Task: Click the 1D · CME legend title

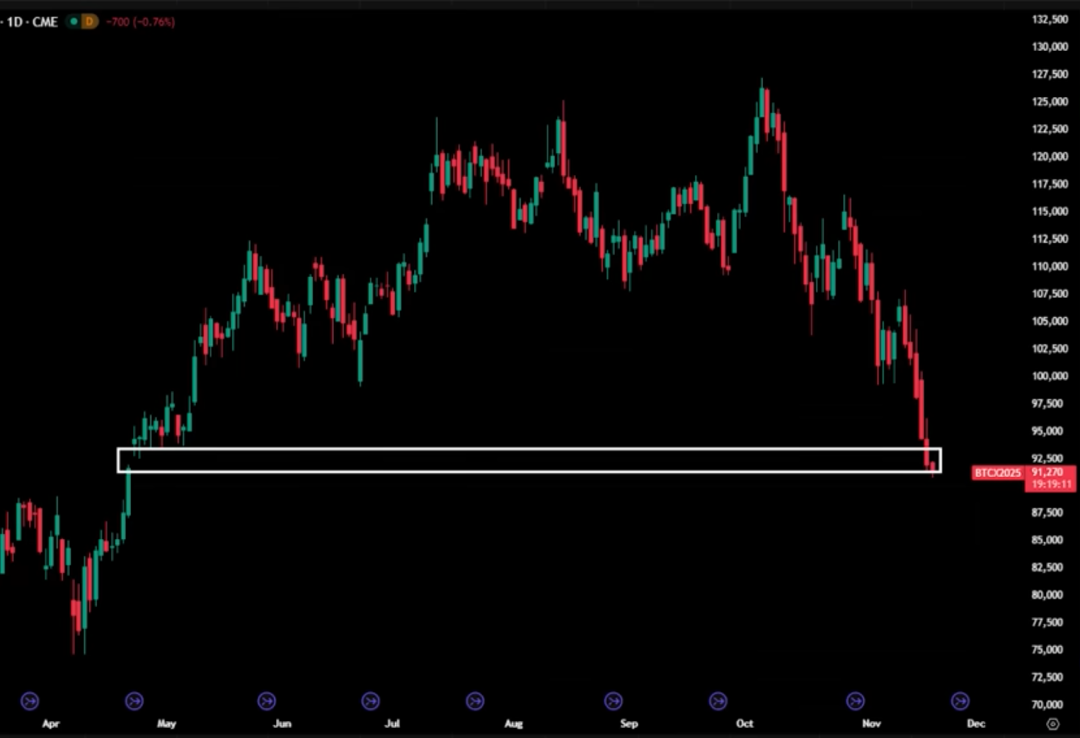Action: pyautogui.click(x=32, y=22)
